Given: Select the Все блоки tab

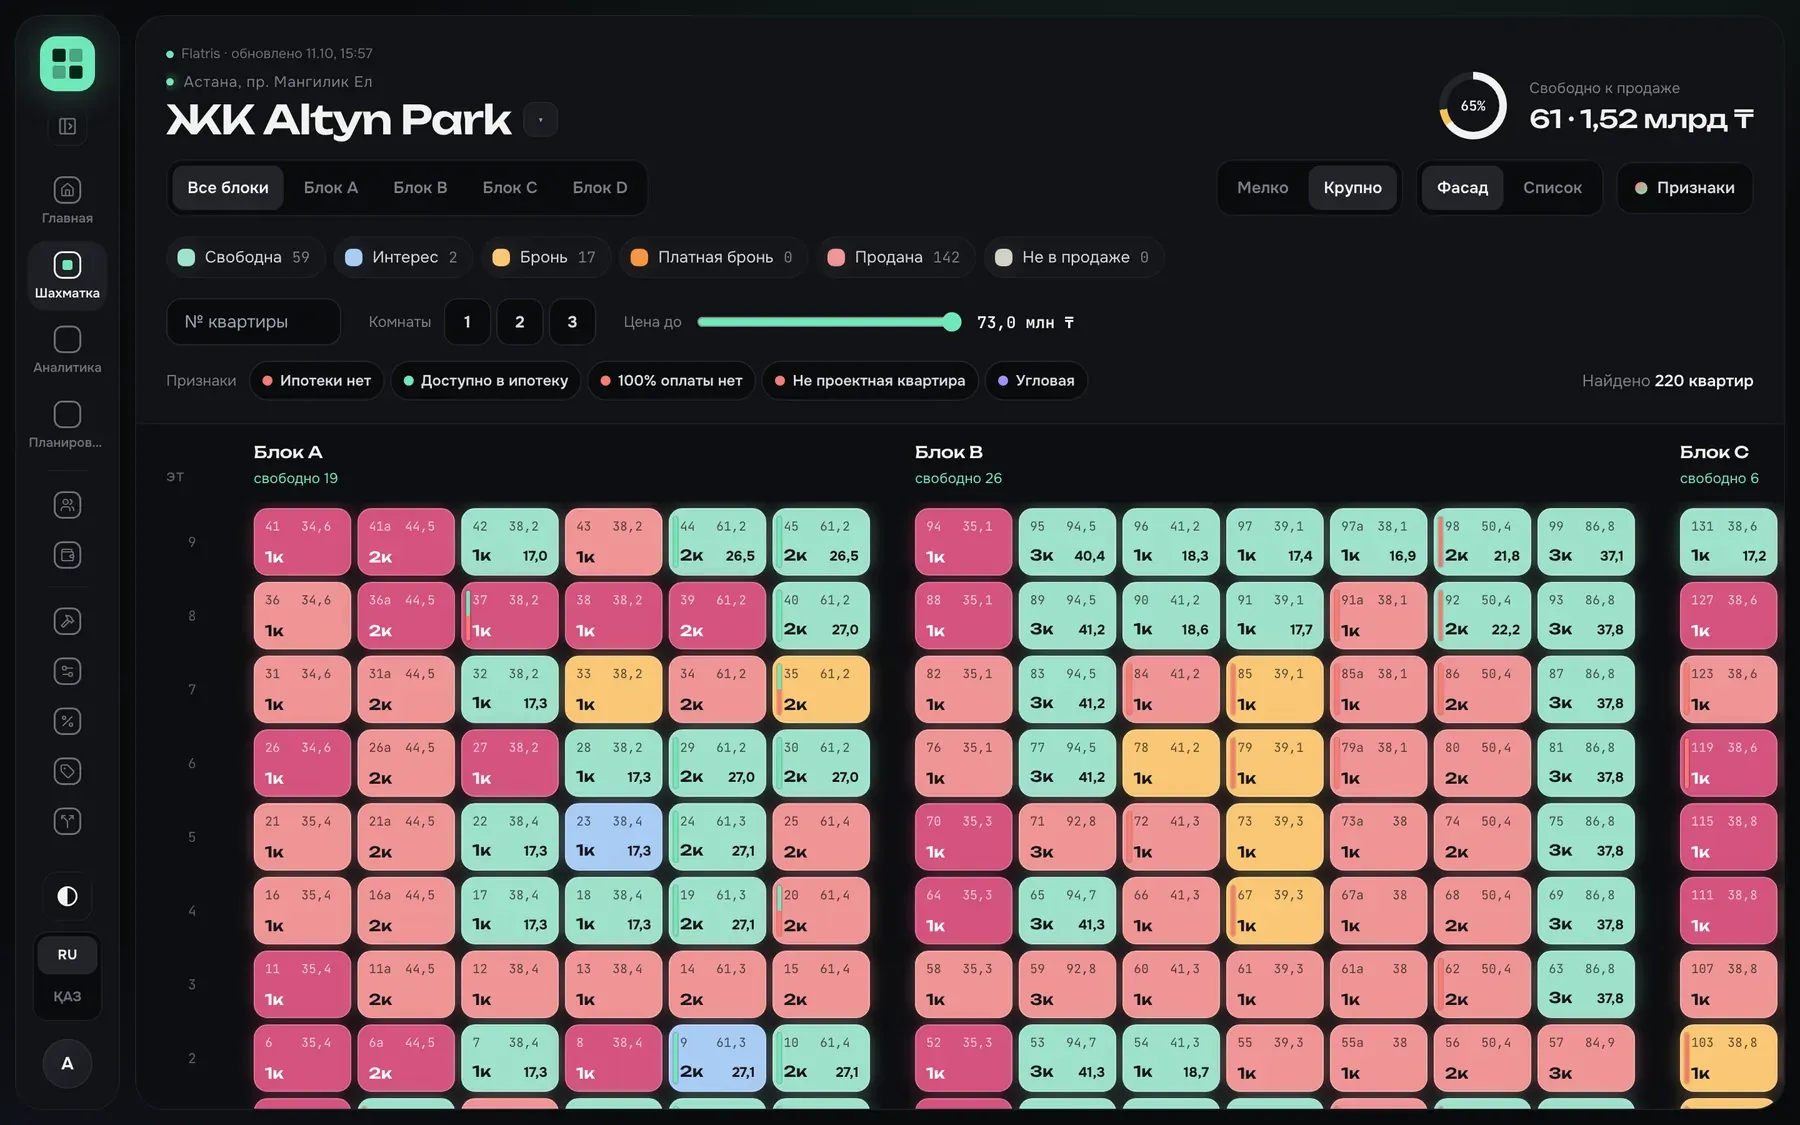Looking at the screenshot, I should coord(228,188).
